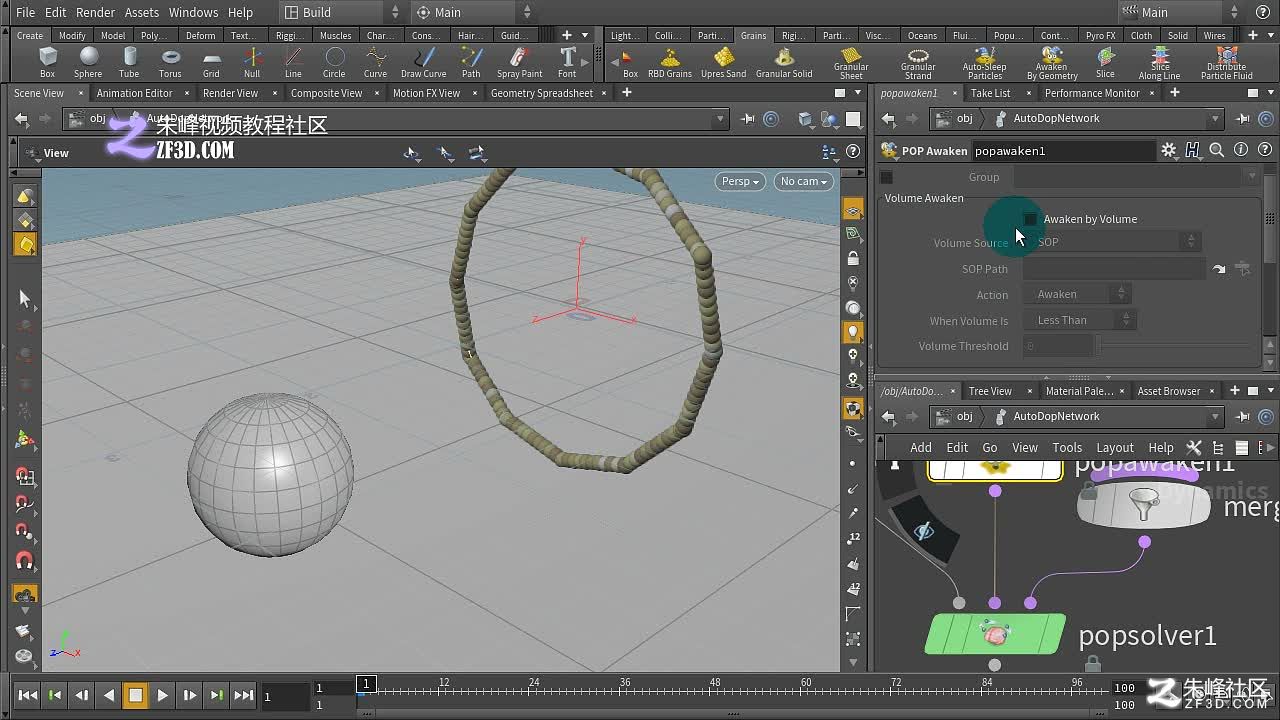Toggle the lock icon on the viewport sidebar
1280x720 pixels.
click(853, 259)
